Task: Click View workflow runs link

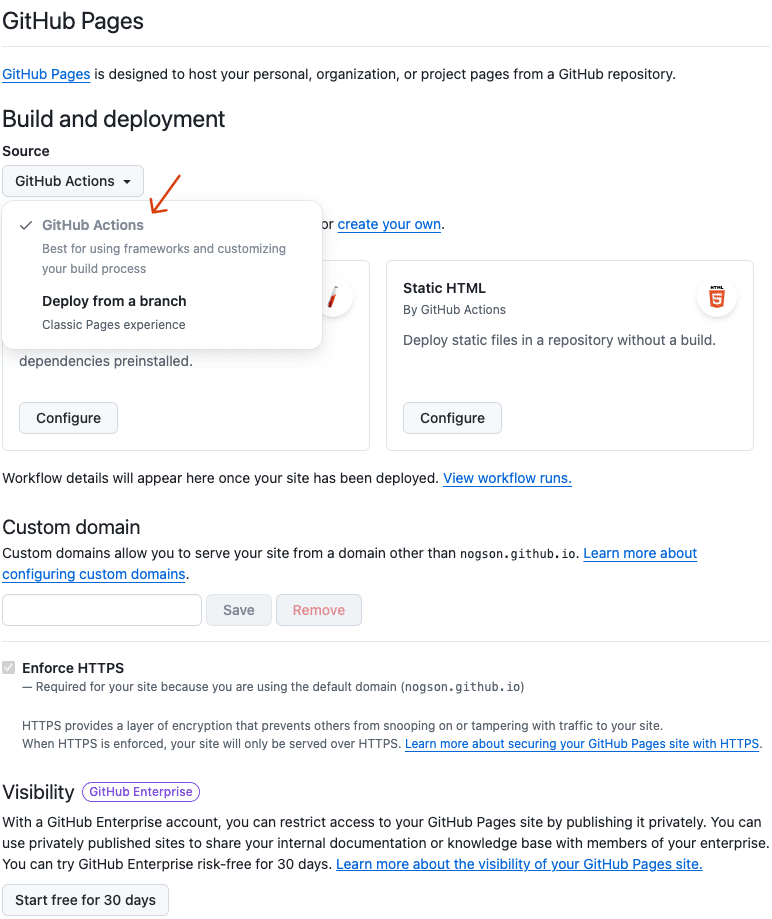Action: pos(507,478)
